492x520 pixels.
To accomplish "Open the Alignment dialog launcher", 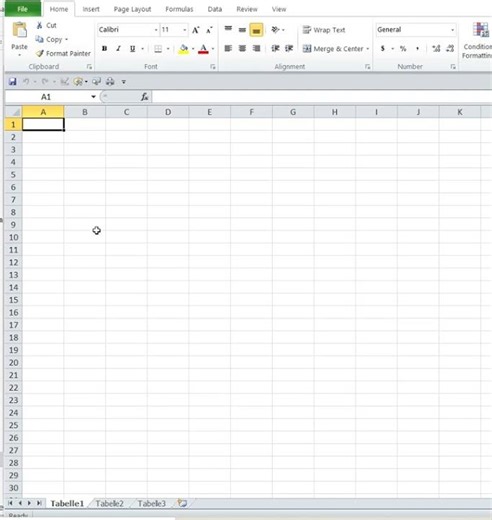I will pos(367,67).
